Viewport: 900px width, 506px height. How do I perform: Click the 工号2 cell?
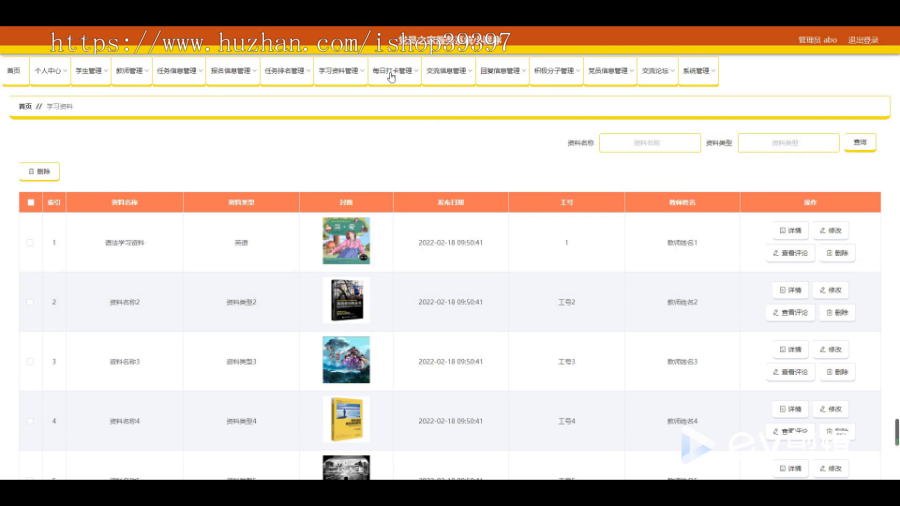pos(567,302)
